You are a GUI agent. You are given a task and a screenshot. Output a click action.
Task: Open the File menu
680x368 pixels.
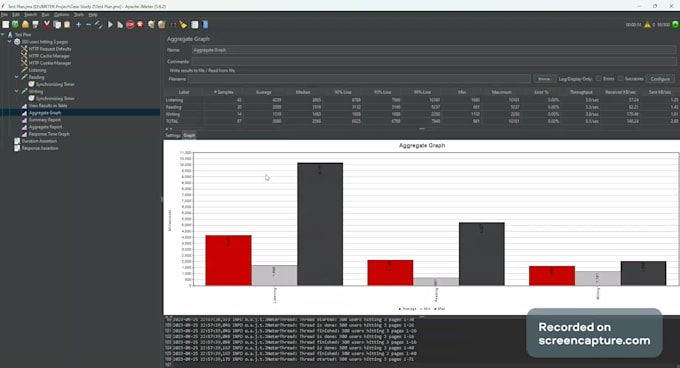[x=4, y=15]
